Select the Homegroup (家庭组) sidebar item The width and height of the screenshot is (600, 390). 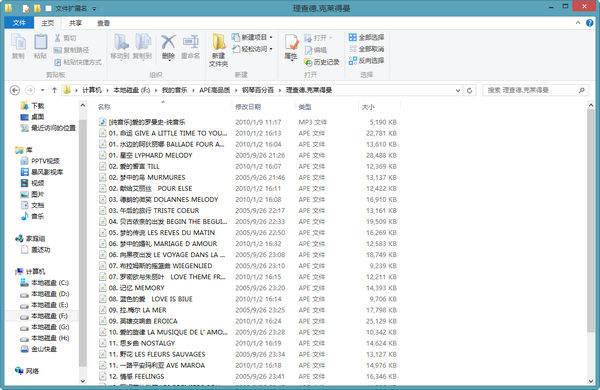click(x=30, y=238)
